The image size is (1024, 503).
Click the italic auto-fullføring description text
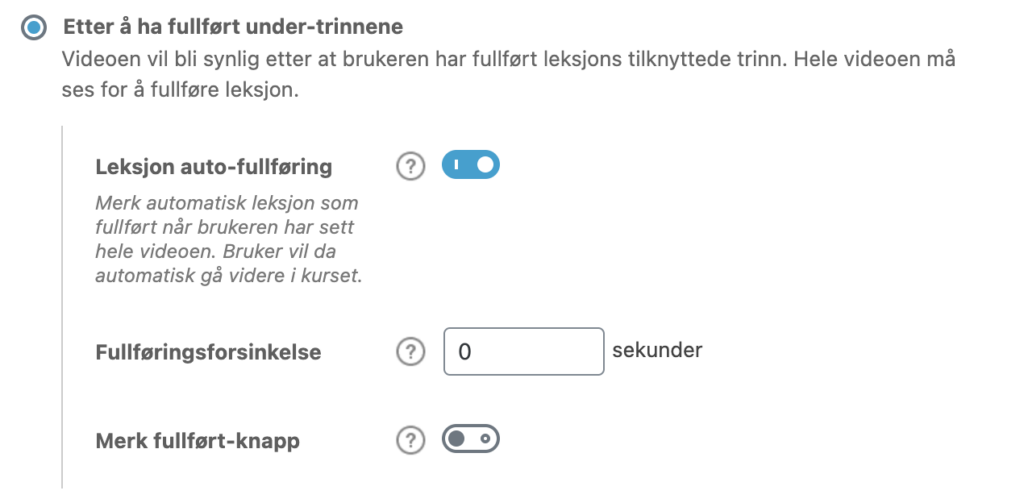click(229, 238)
